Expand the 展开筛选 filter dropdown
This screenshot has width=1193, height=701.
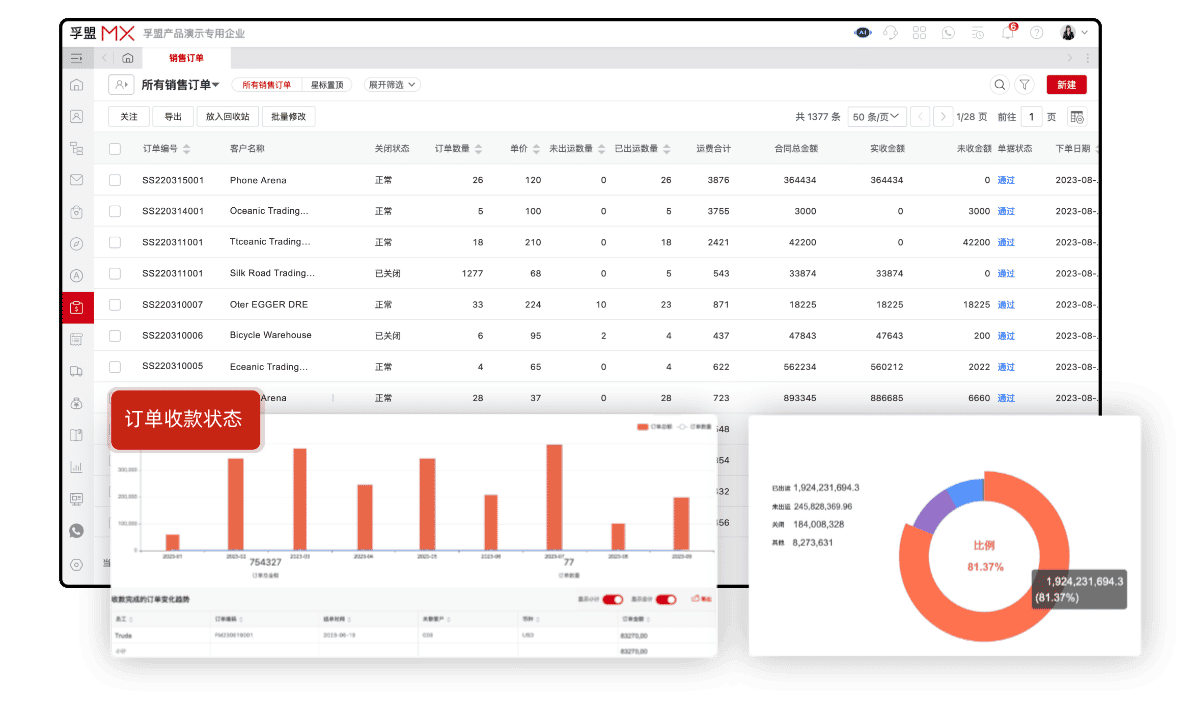[x=392, y=85]
